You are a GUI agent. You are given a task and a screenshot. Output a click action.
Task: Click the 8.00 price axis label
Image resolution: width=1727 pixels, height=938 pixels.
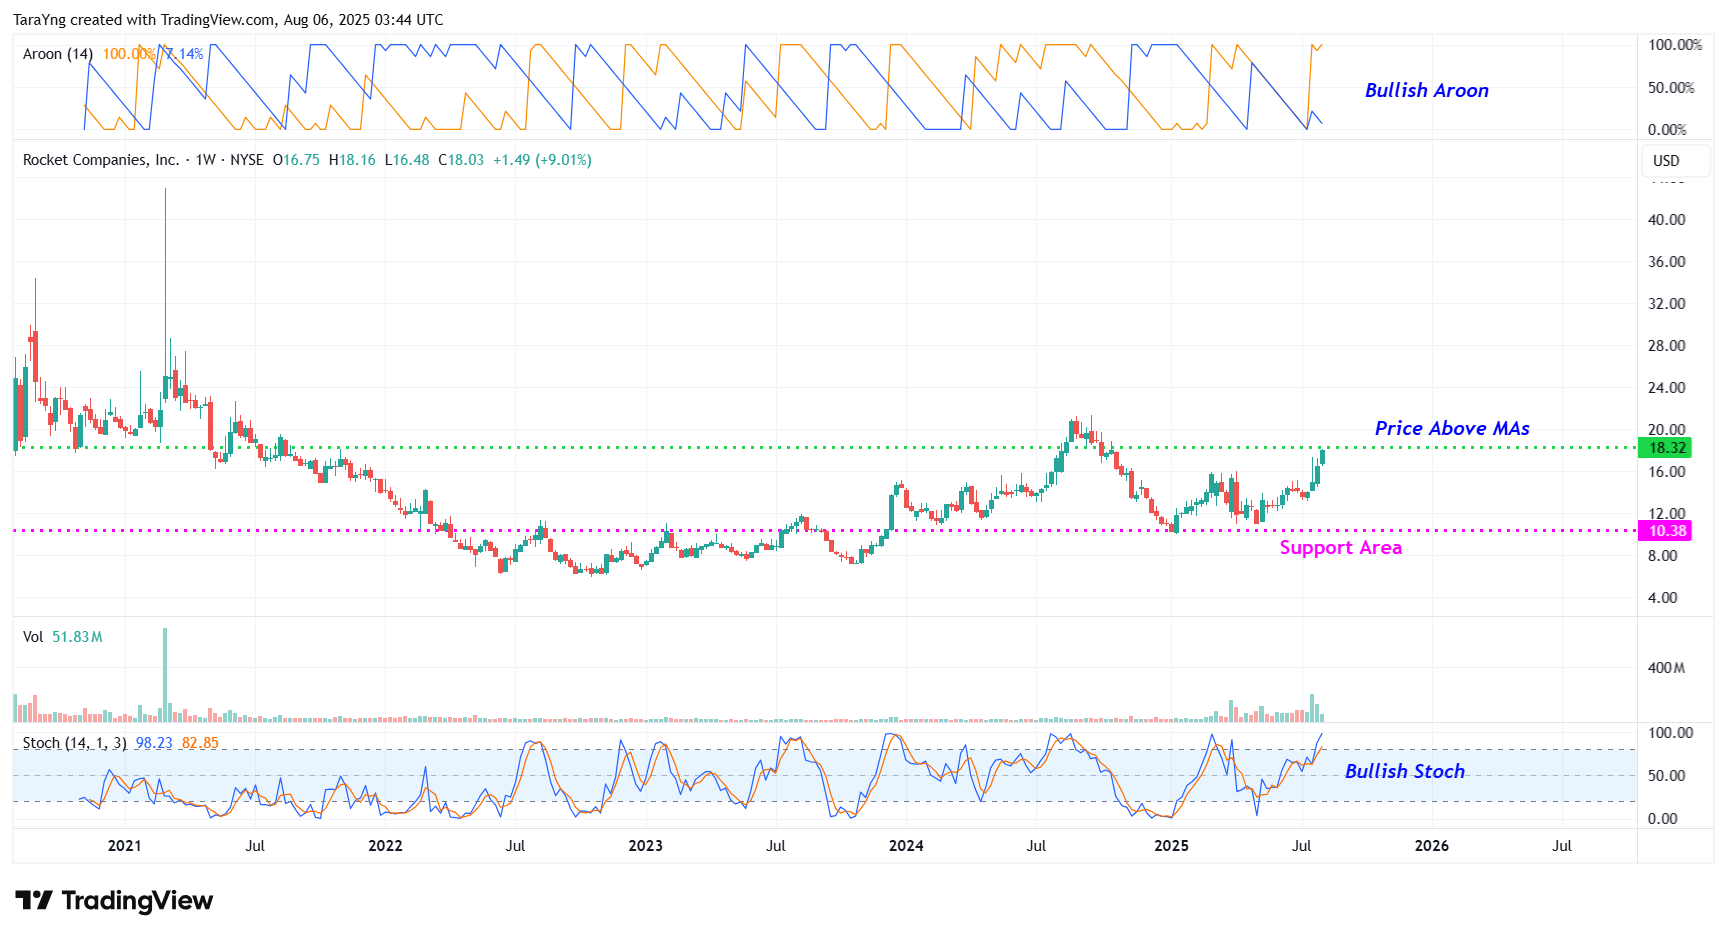coord(1662,556)
